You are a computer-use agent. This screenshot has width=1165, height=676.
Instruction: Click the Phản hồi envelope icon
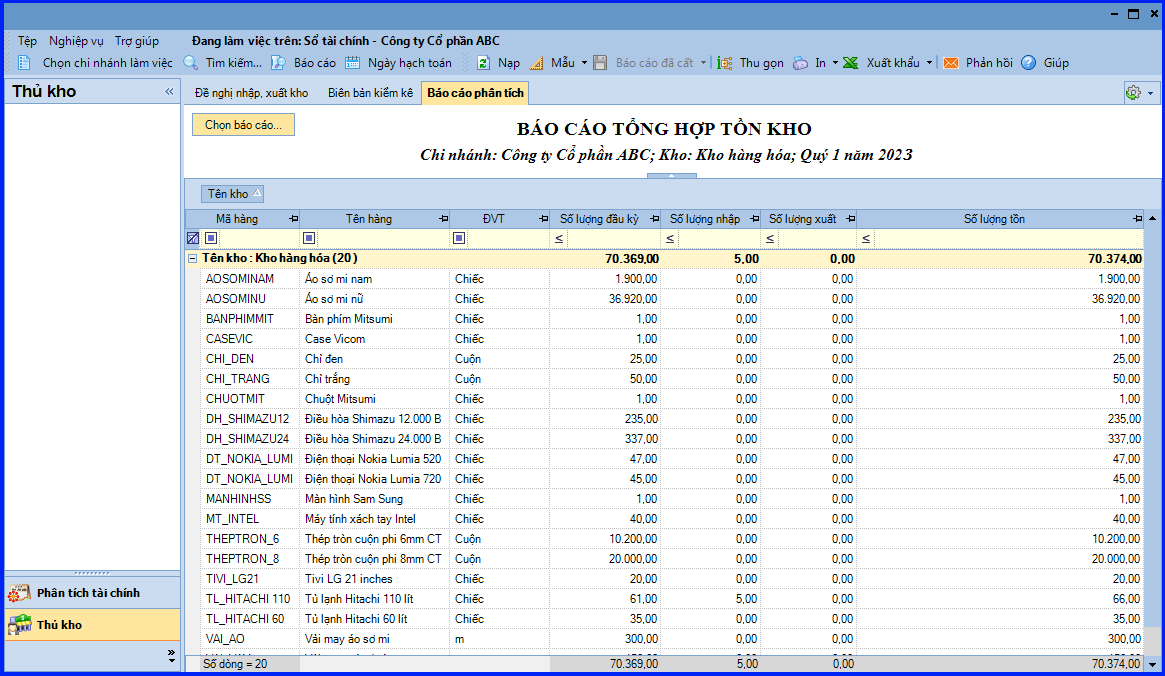951,63
